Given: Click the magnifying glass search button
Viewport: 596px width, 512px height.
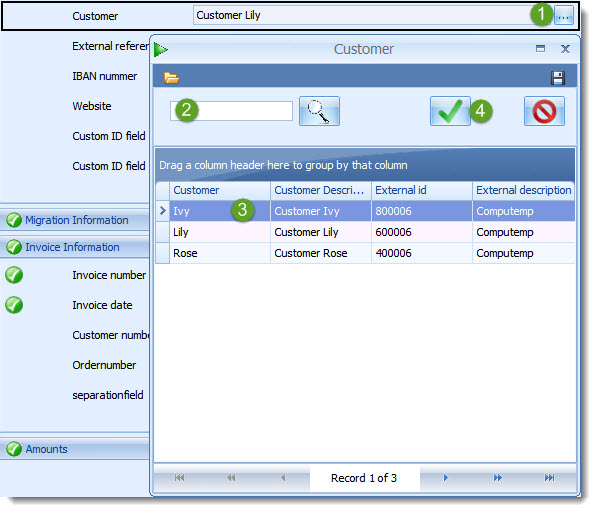Looking at the screenshot, I should tap(319, 111).
